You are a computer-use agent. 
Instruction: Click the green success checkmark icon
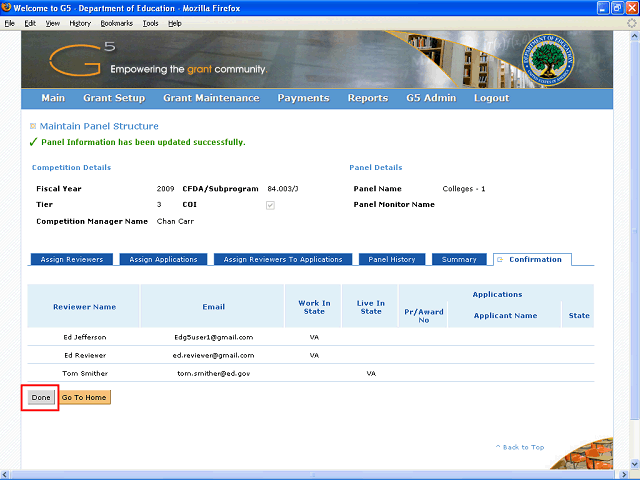[x=33, y=142]
